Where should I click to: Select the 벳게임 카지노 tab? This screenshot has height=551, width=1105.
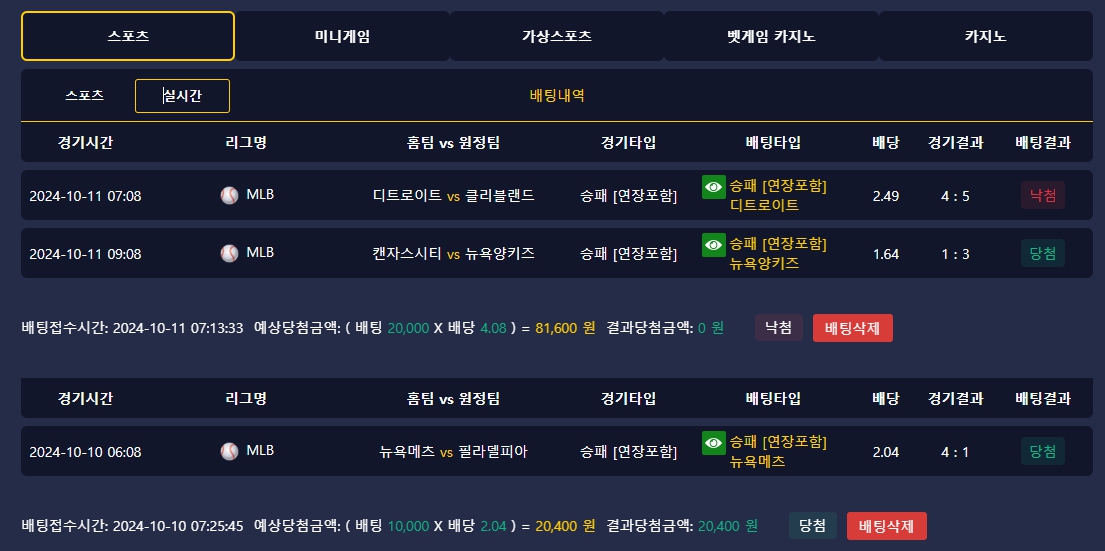click(x=771, y=36)
